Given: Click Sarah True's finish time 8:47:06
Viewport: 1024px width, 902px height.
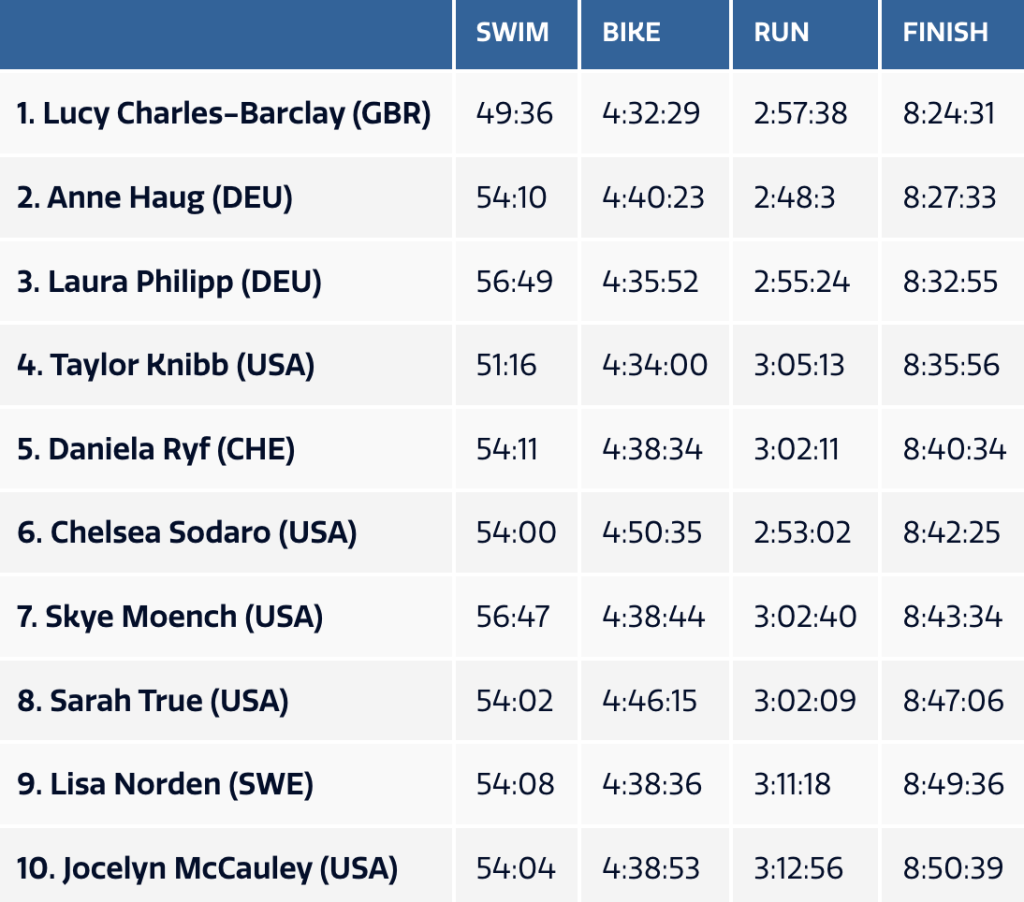Looking at the screenshot, I should [953, 700].
